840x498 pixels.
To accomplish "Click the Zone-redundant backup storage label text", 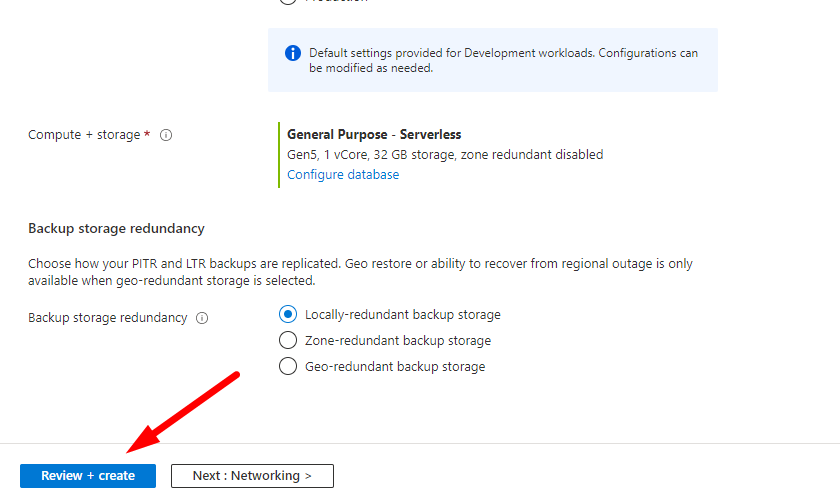I will [x=398, y=340].
